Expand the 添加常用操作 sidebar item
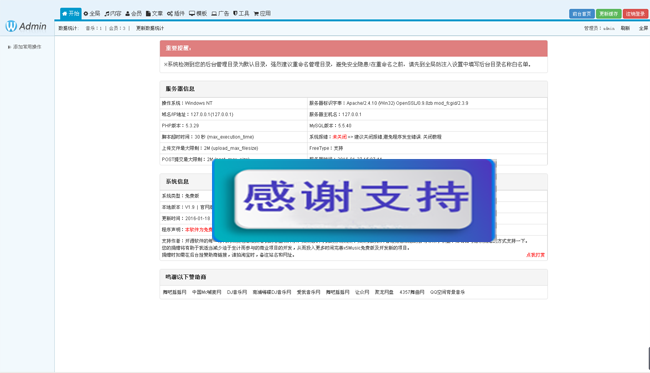Viewport: 650px width, 373px height. pos(25,47)
